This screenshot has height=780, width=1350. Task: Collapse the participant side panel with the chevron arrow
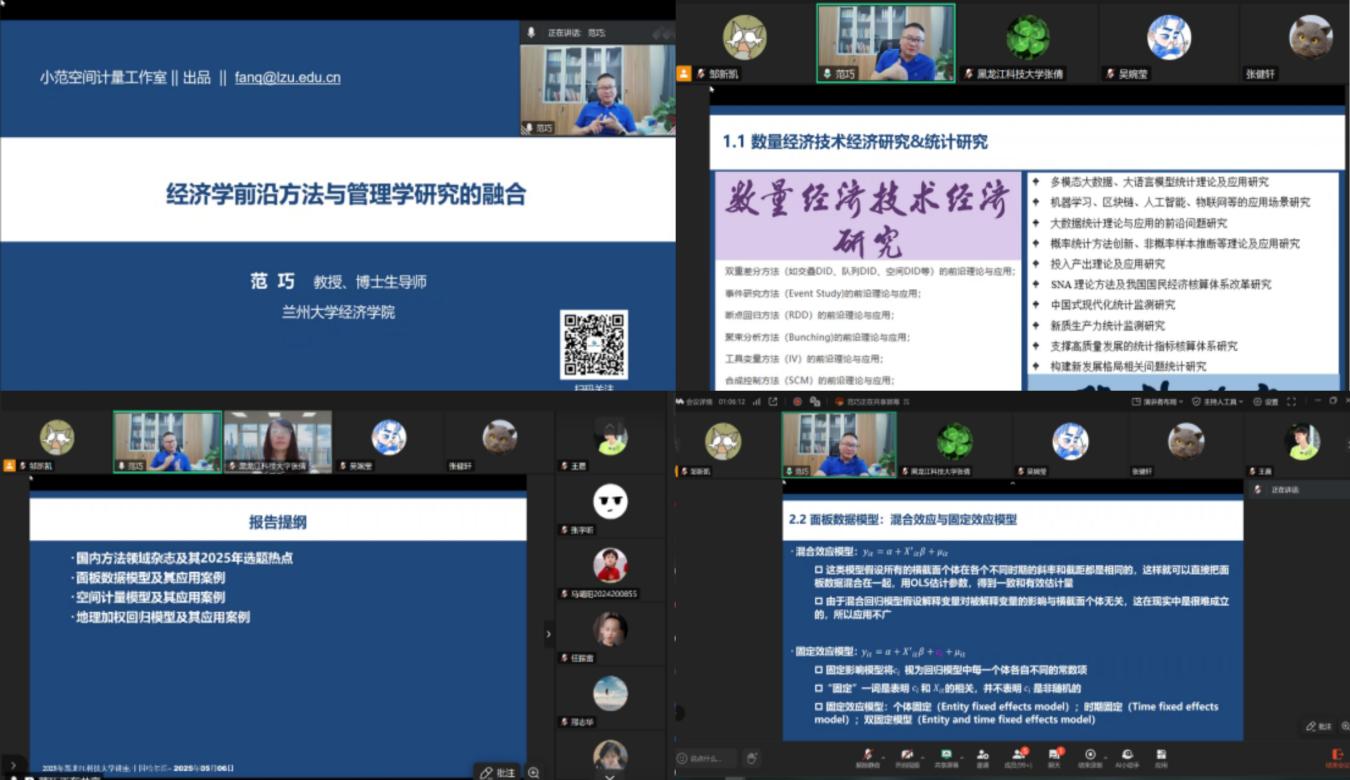click(x=548, y=634)
